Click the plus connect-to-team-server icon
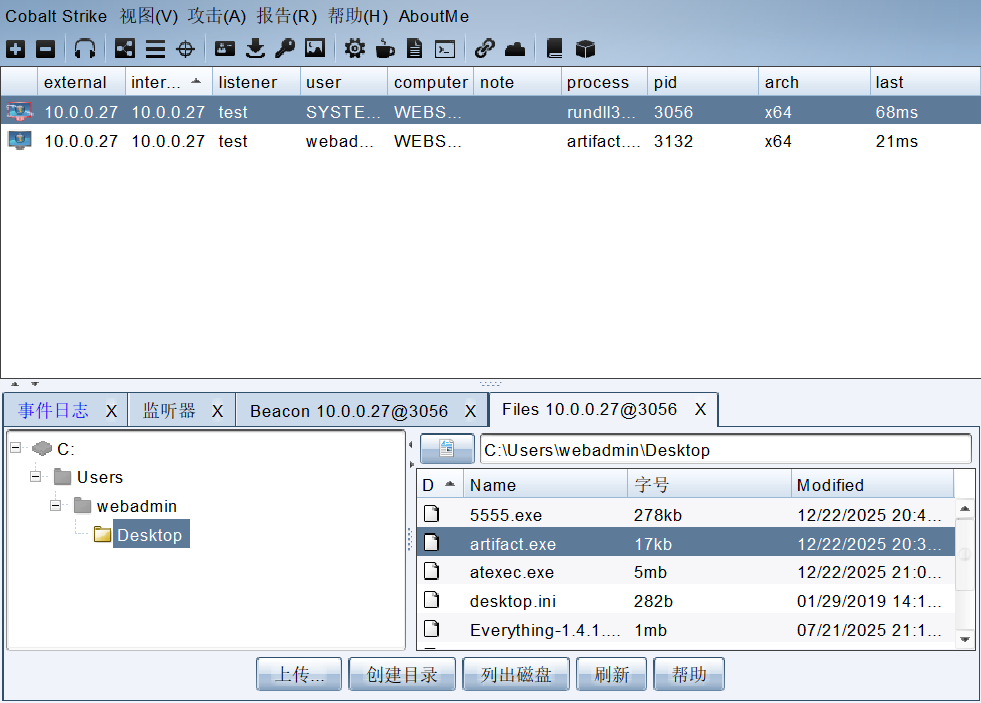Viewport: 981px width, 703px height. [16, 49]
